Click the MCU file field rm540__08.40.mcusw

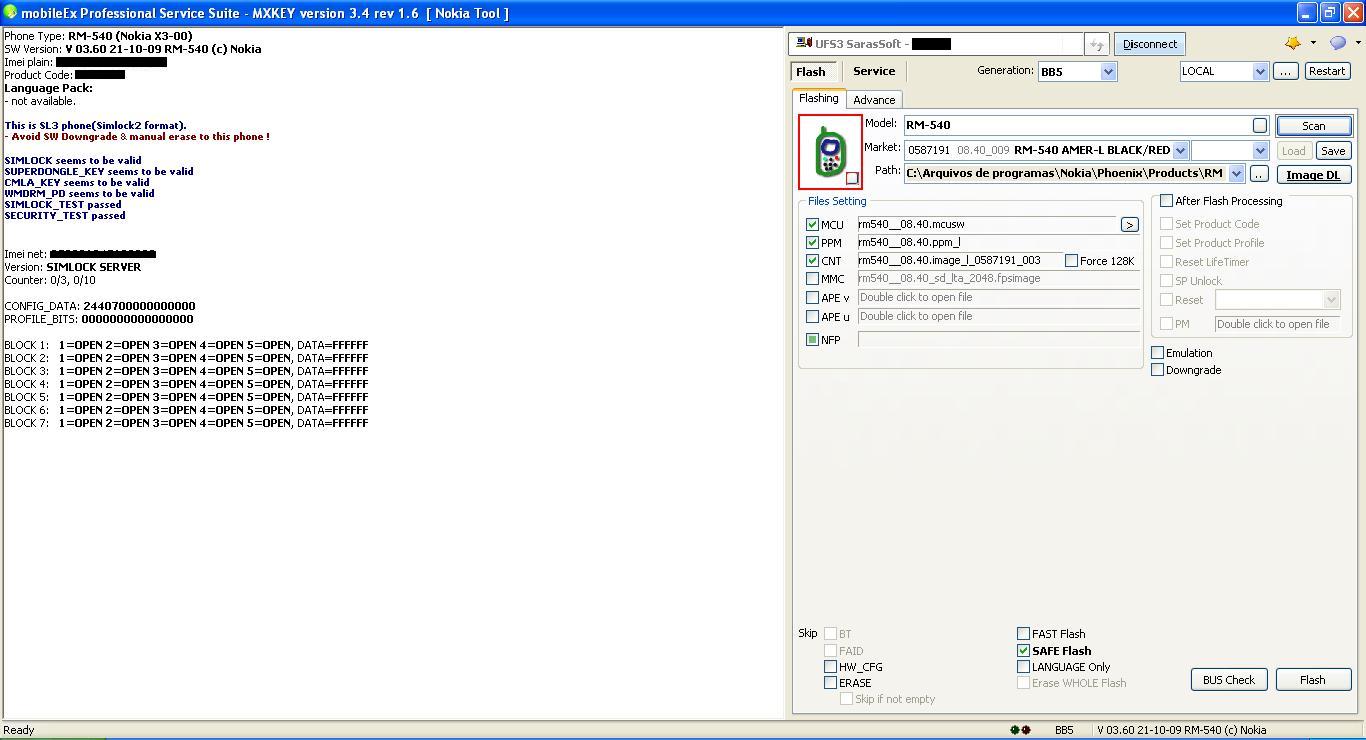pyautogui.click(x=987, y=225)
